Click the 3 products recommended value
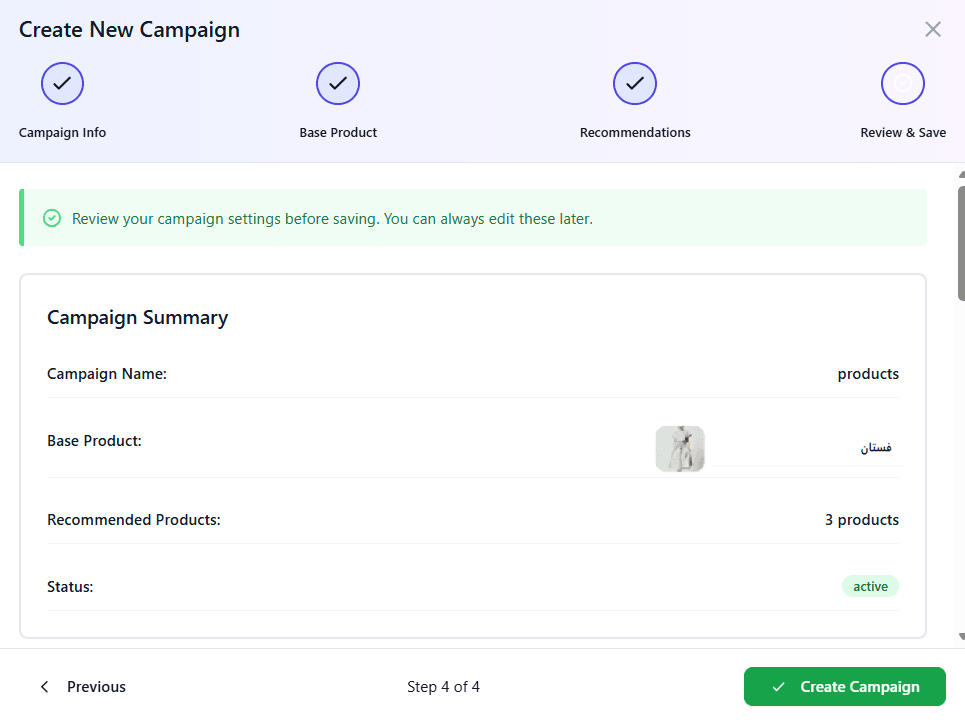This screenshot has height=720, width=965. pos(861,520)
